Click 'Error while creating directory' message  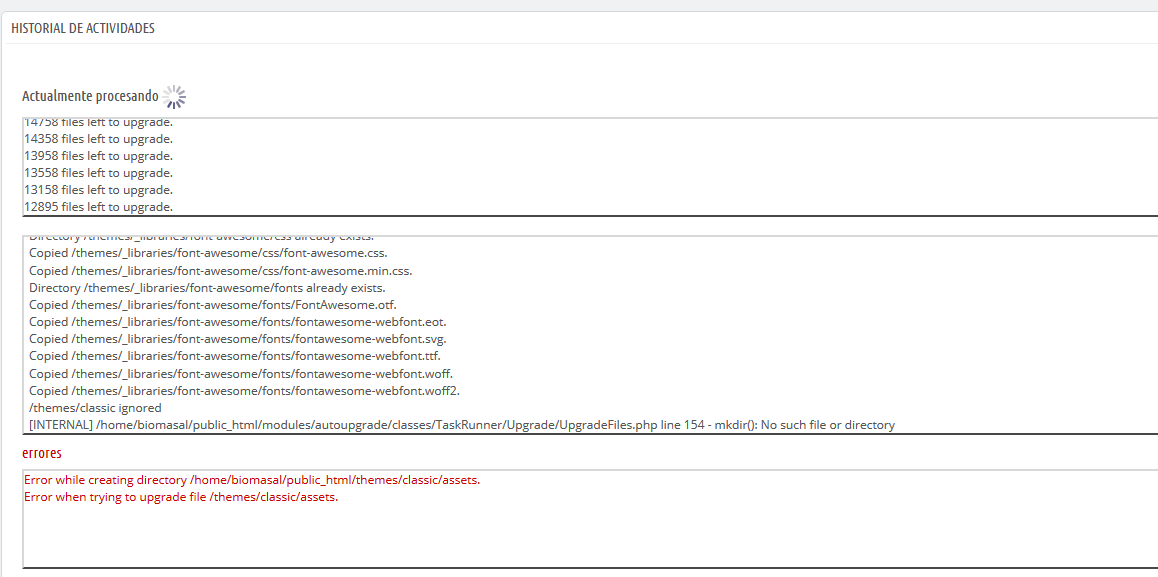tap(252, 480)
